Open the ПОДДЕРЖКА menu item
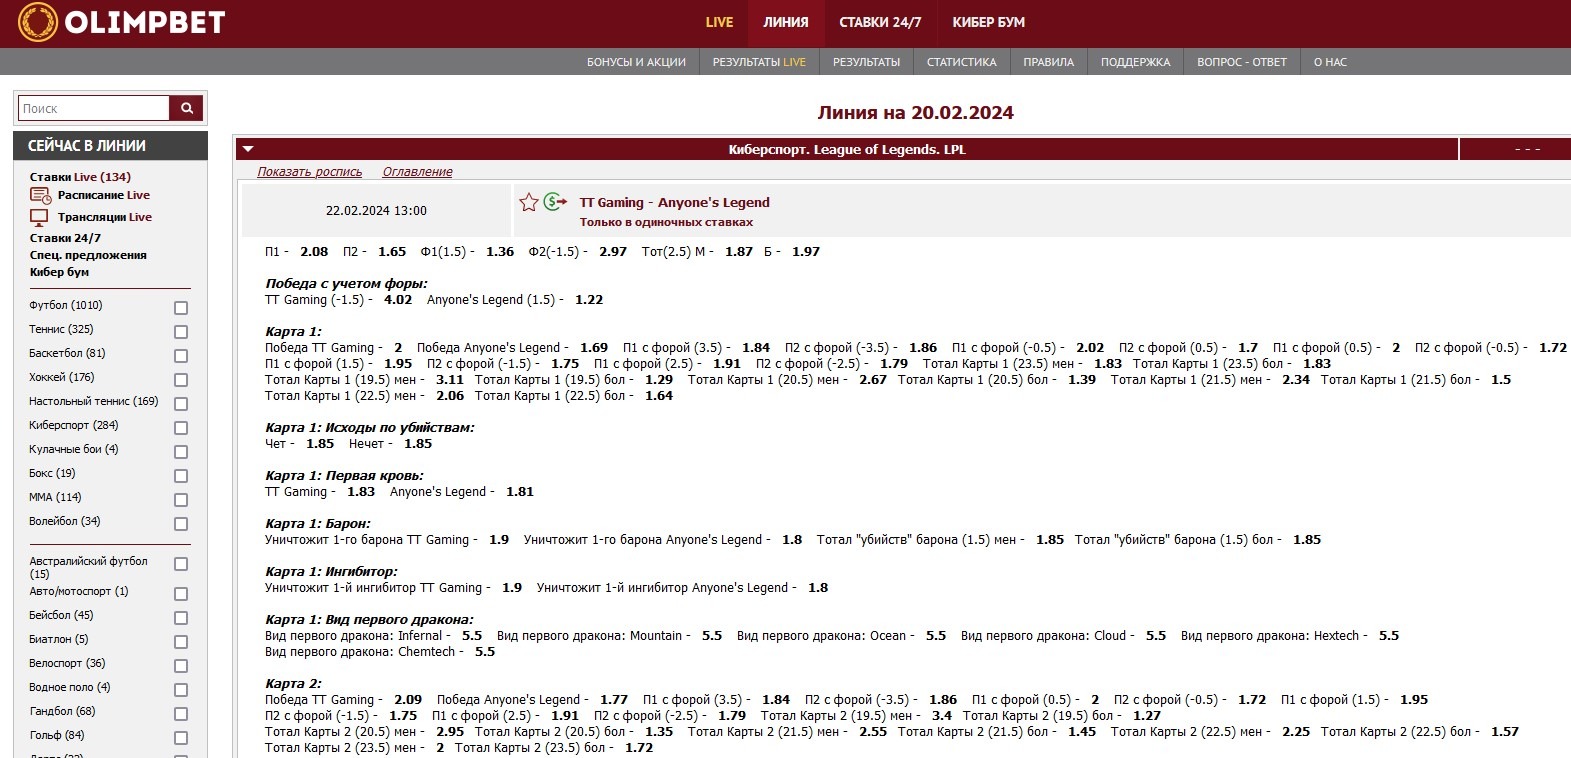 (1135, 62)
